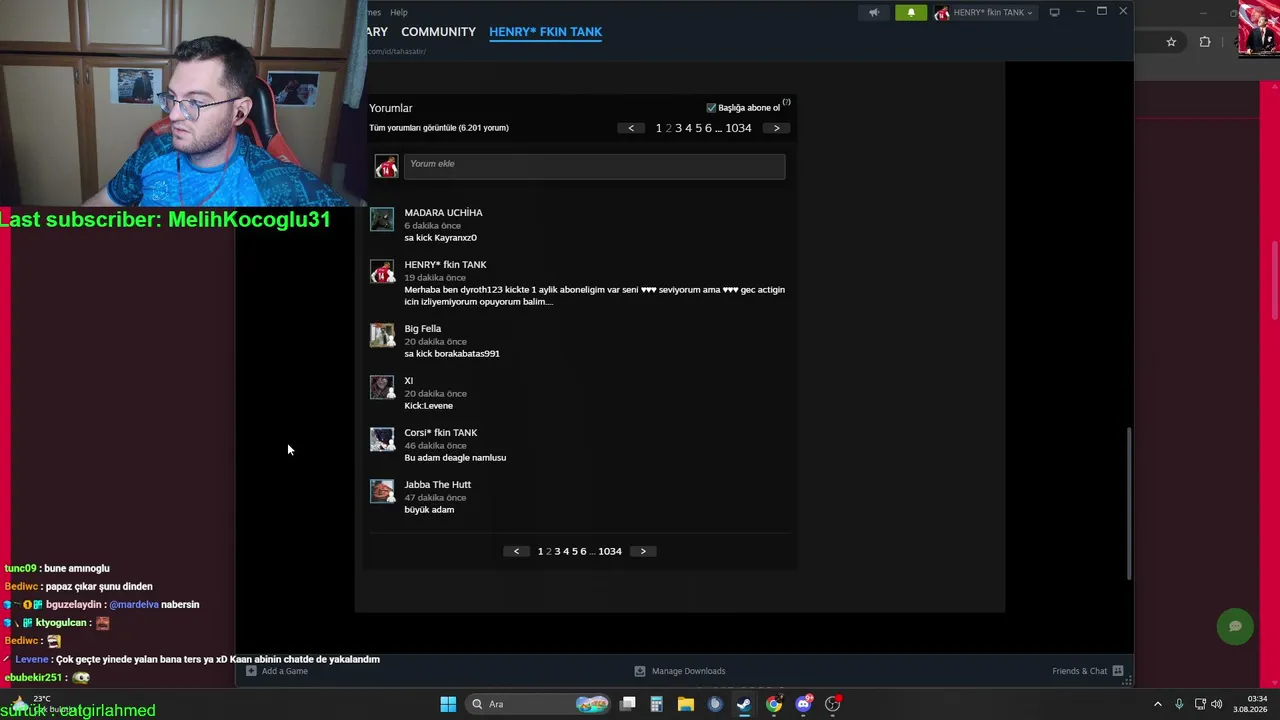This screenshot has width=1280, height=720.
Task: Open network settings tray icon
Action: click(1200, 704)
